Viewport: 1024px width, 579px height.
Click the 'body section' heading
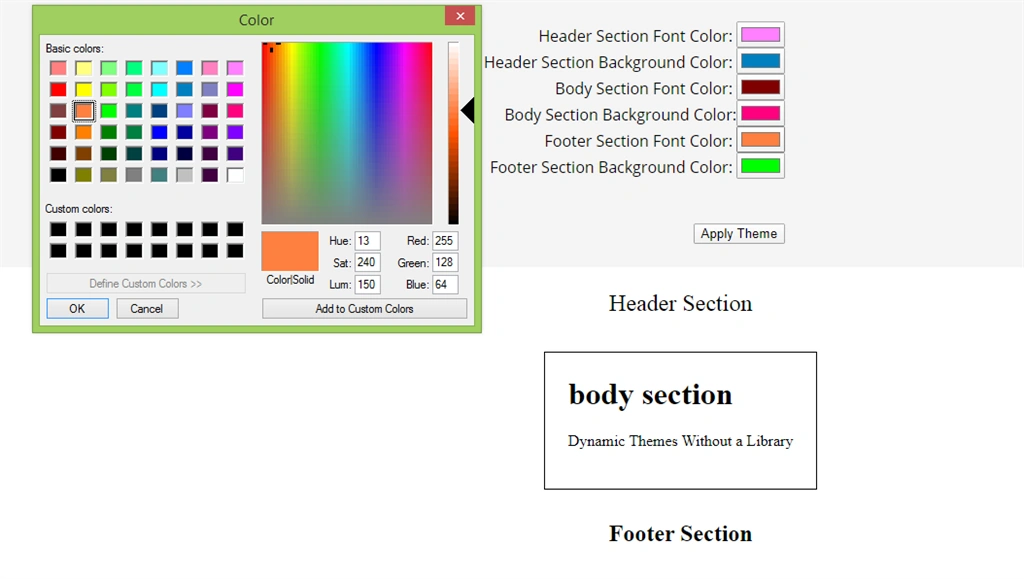(650, 395)
